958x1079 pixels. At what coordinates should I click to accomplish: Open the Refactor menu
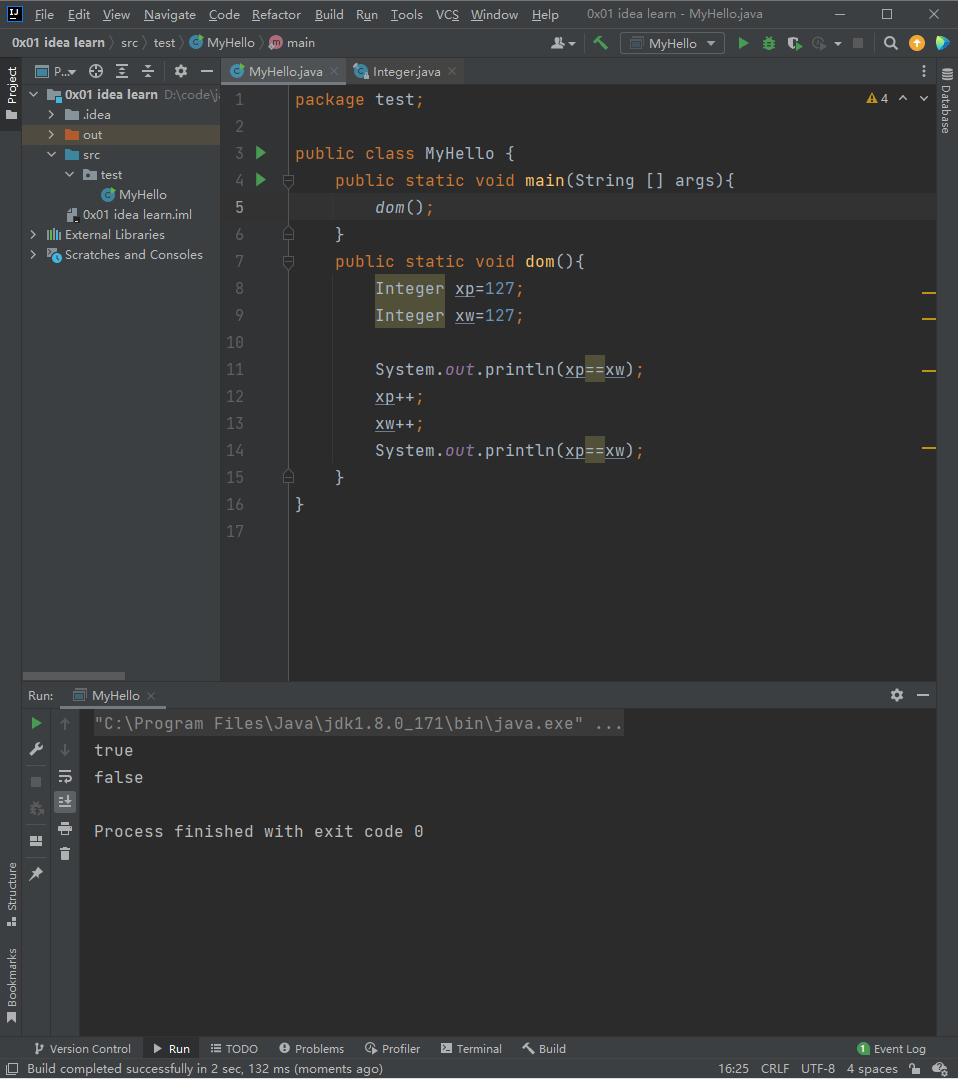point(276,14)
